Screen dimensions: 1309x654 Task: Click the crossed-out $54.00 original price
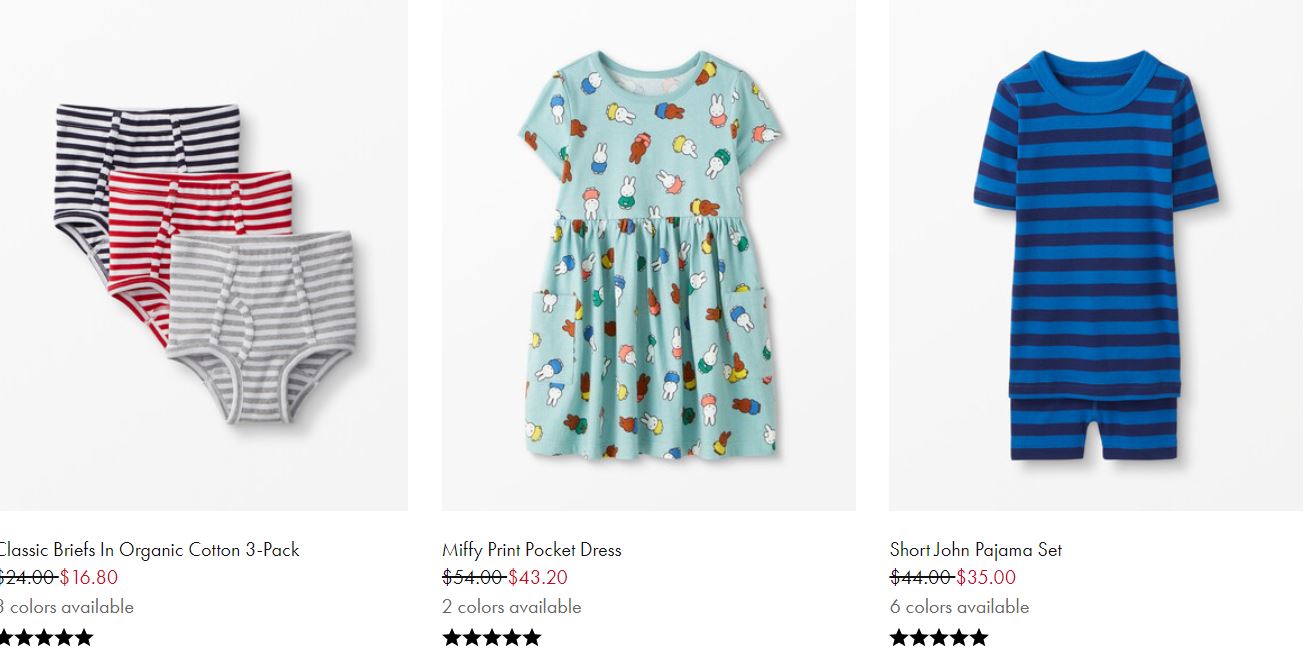472,577
